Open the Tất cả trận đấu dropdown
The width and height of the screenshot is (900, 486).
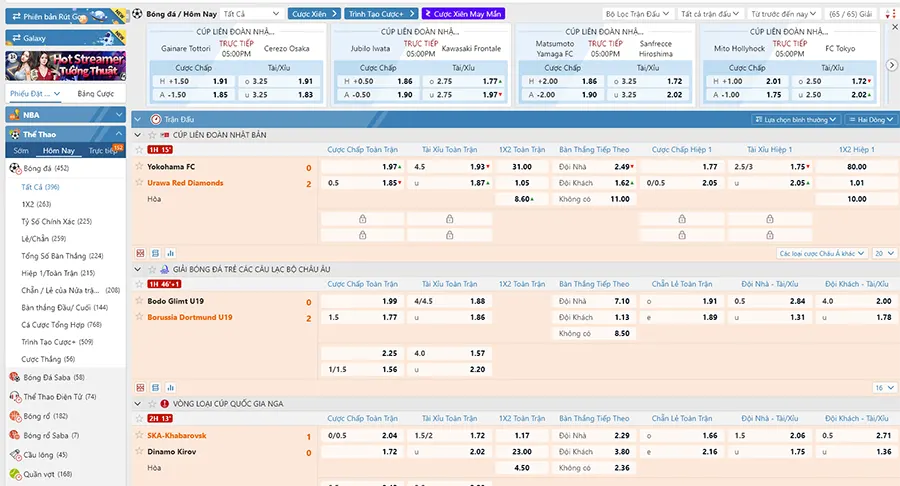[x=710, y=14]
